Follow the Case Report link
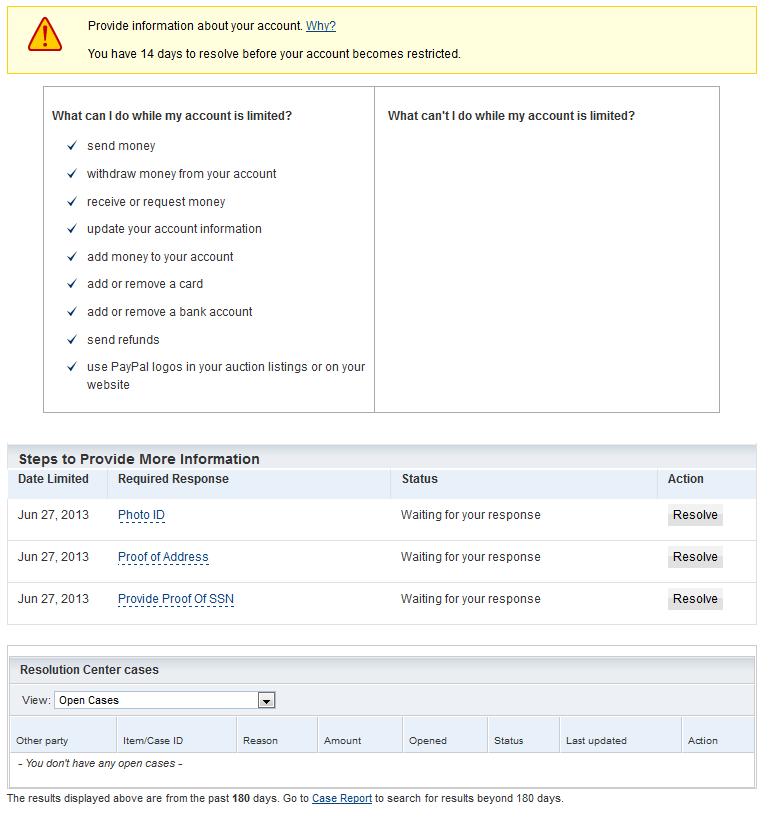The width and height of the screenshot is (765, 819). [341, 799]
